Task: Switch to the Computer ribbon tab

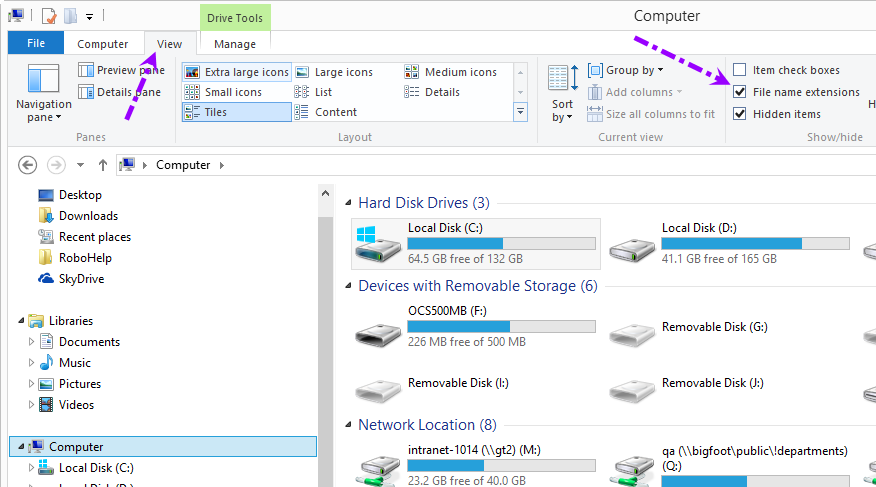Action: click(103, 44)
